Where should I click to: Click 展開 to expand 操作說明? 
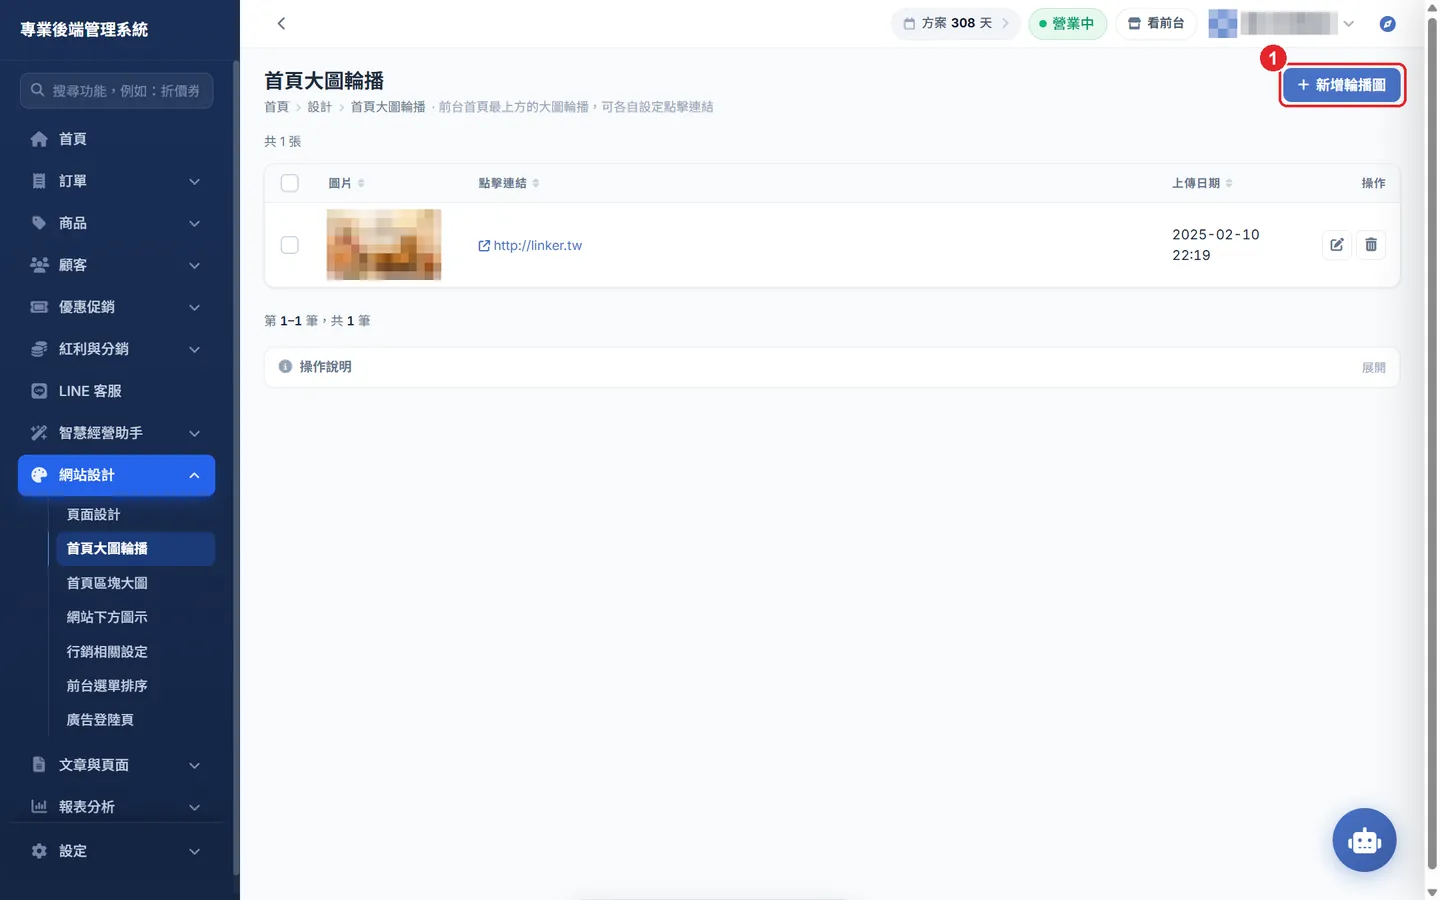(x=1373, y=367)
